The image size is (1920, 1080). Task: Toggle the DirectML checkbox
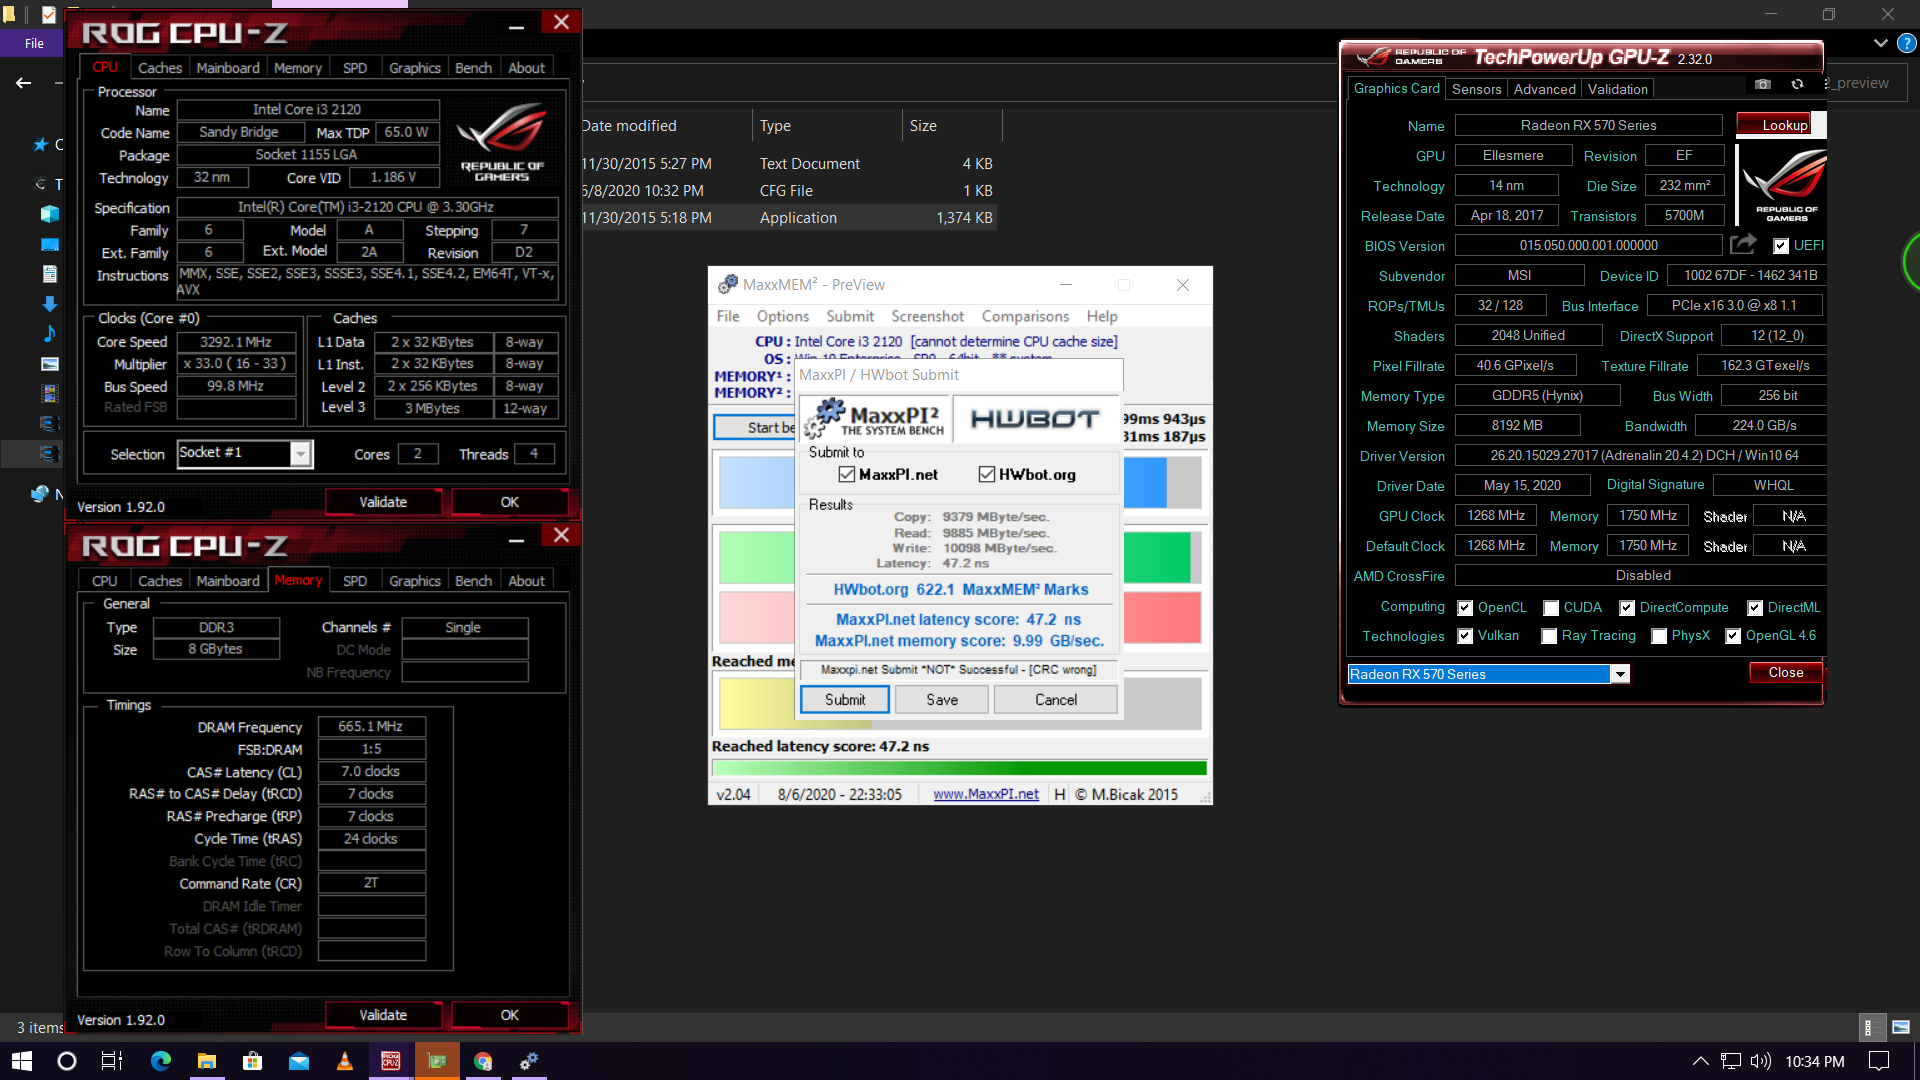(x=1755, y=608)
